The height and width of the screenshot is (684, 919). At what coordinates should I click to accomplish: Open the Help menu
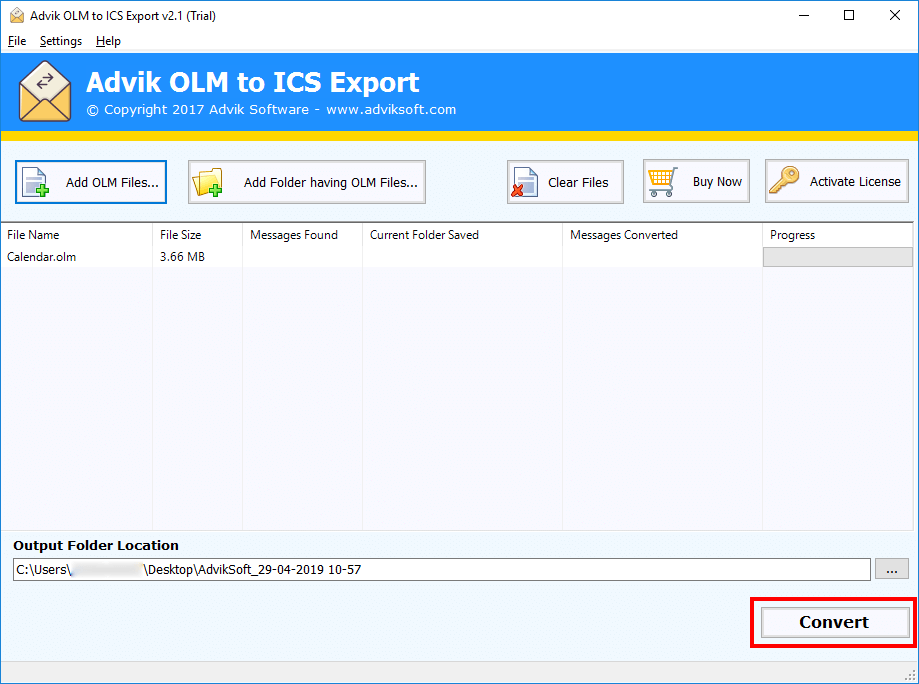pyautogui.click(x=108, y=41)
